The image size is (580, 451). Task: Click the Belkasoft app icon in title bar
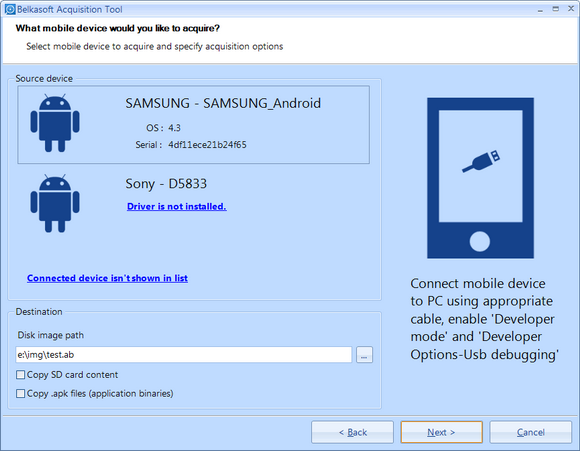point(10,9)
